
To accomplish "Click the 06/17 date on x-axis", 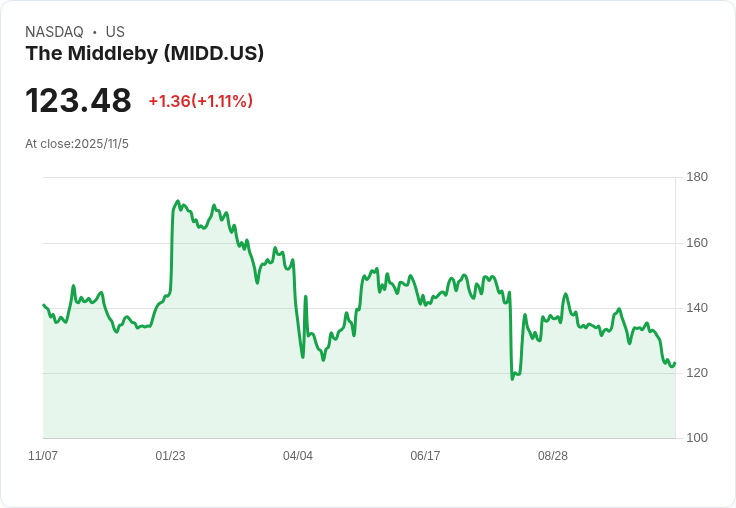I will coord(425,456).
